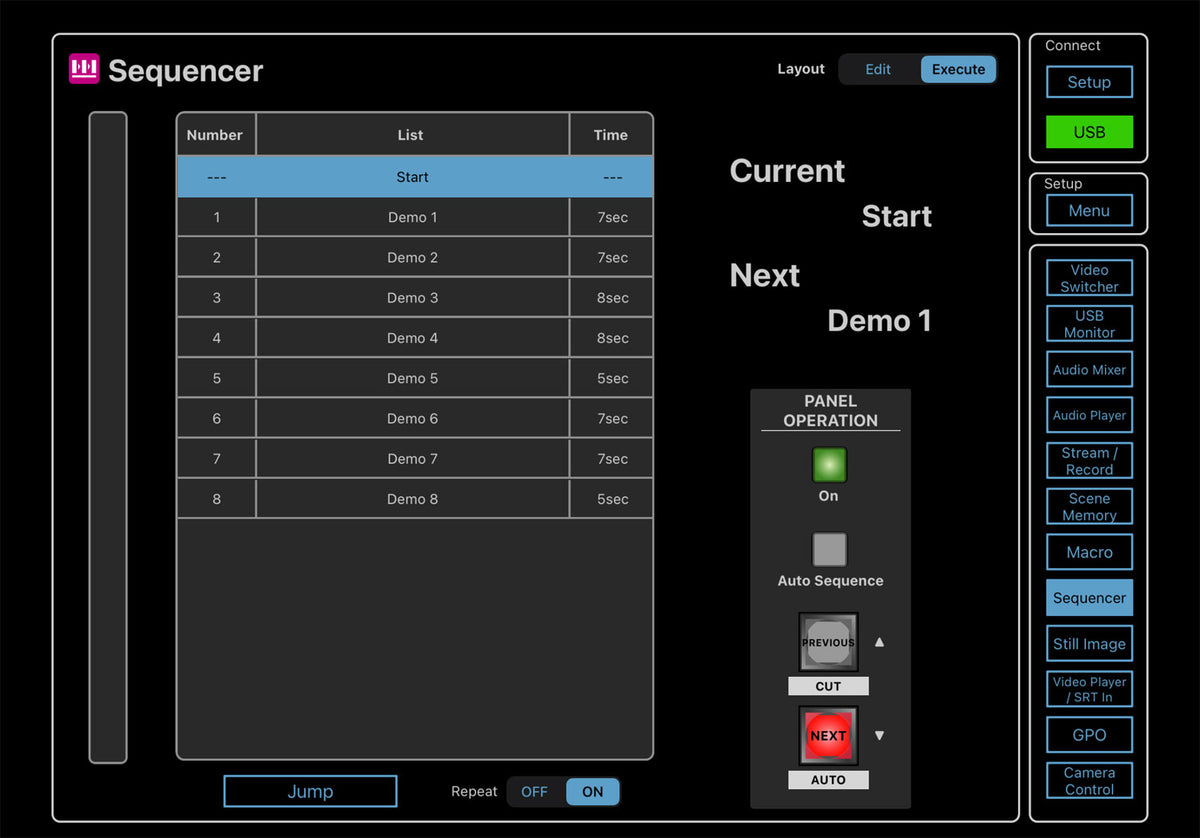Select the Demo 3 row in list

(413, 298)
